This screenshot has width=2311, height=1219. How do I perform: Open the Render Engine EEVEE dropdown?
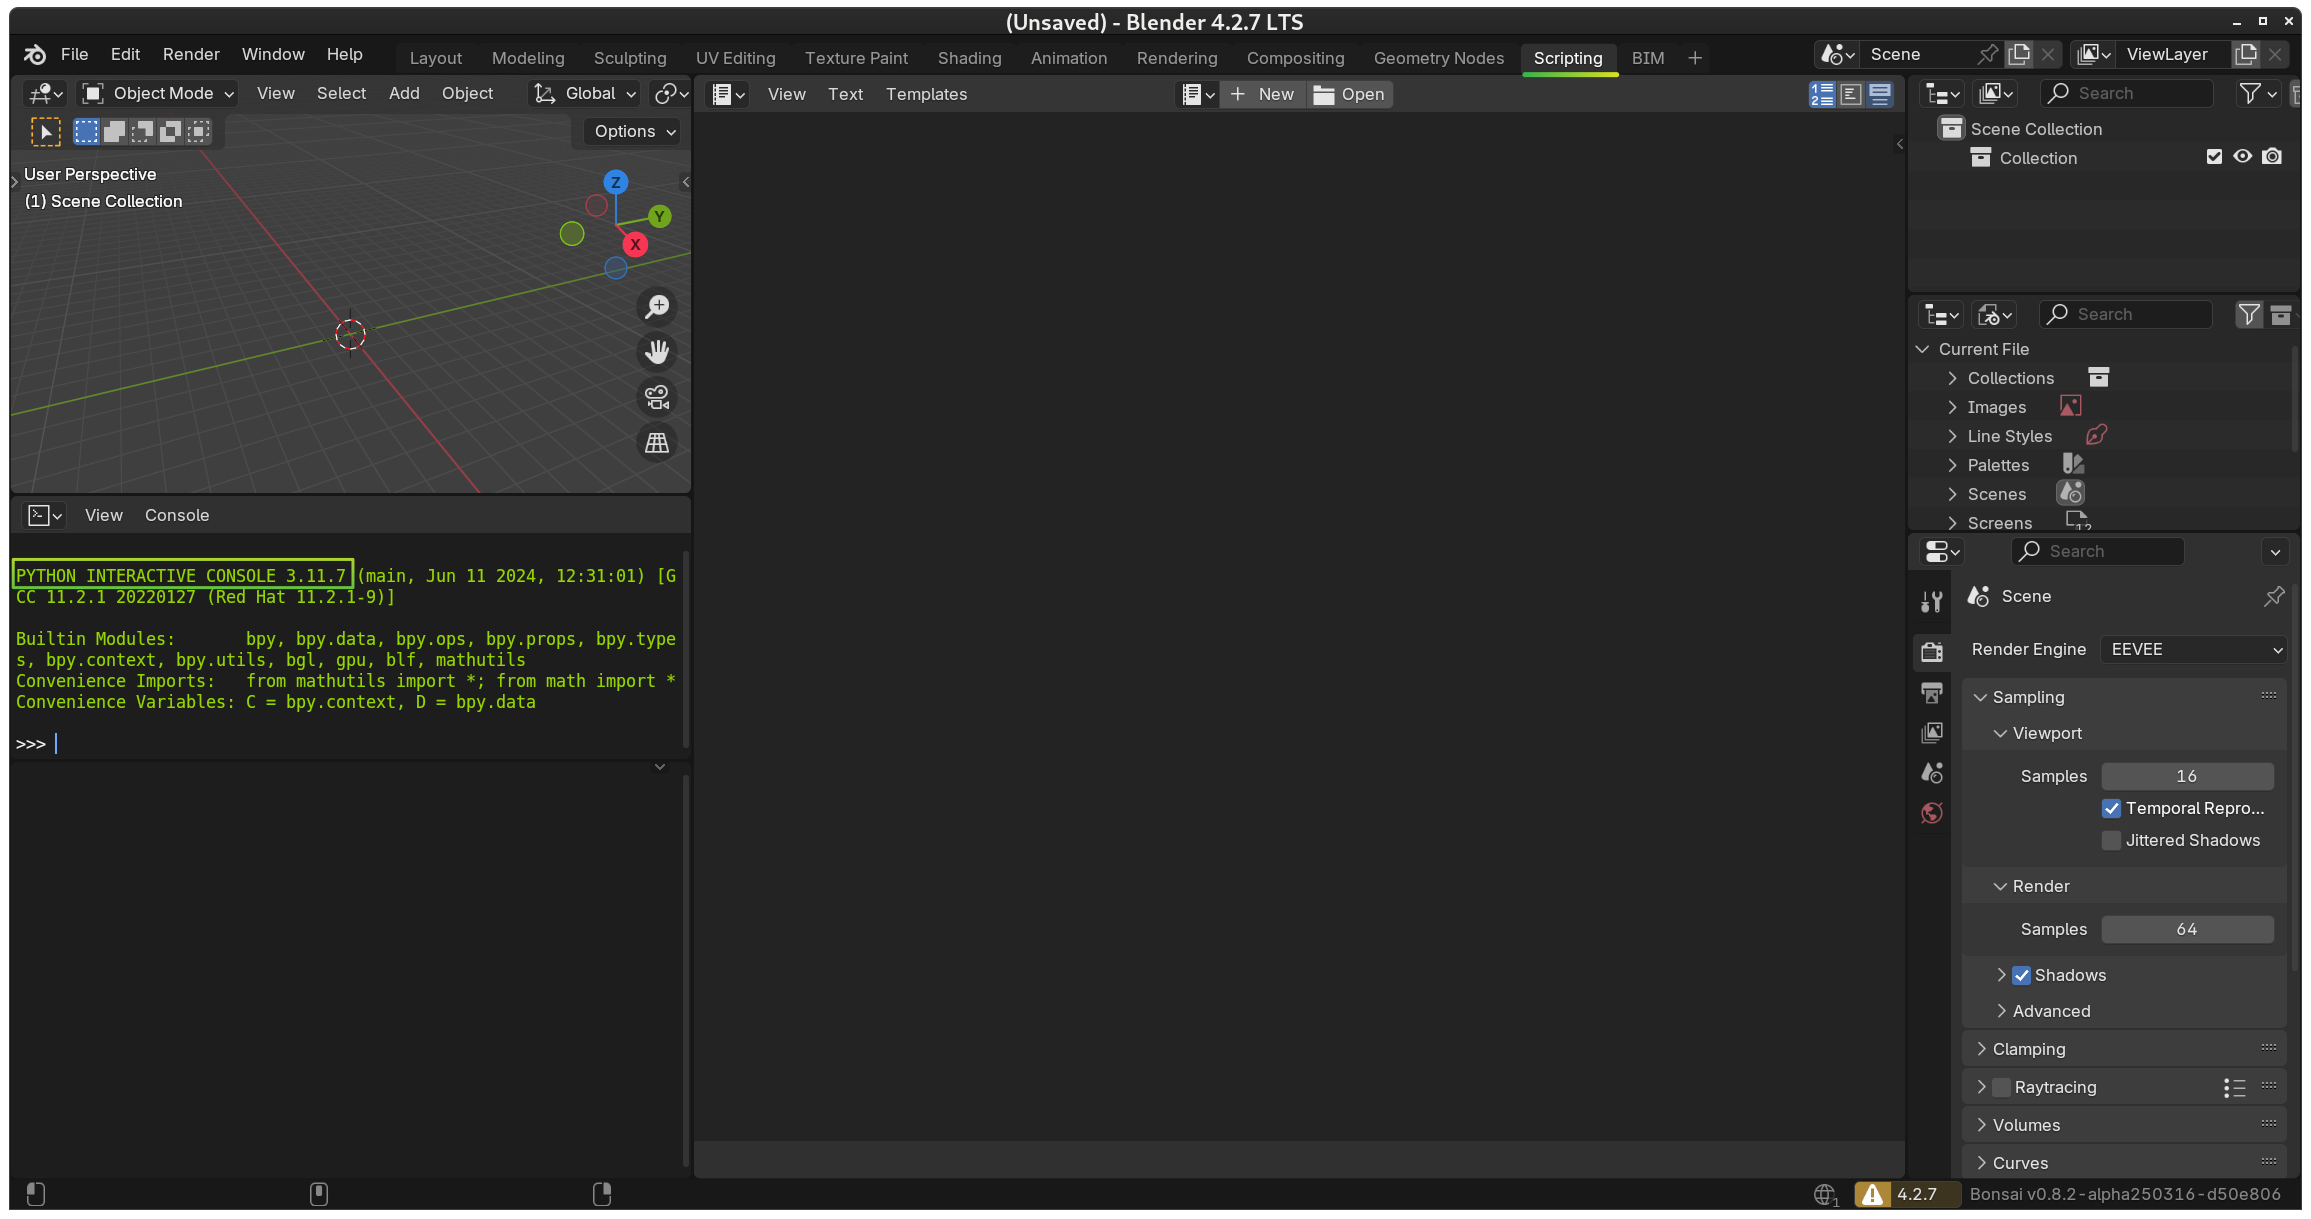pos(2193,649)
